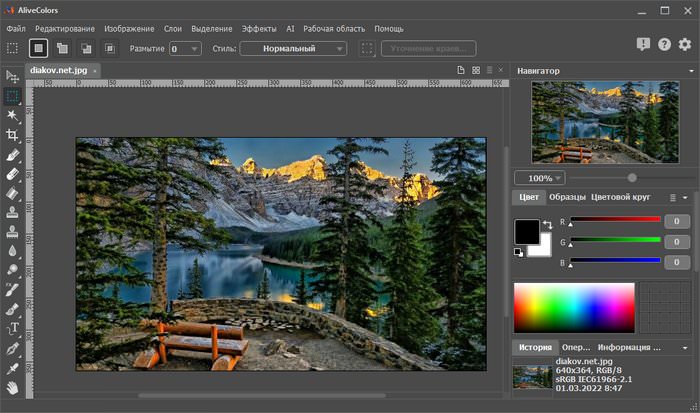Open the 100% zoom dropdown in Navigator

click(539, 177)
